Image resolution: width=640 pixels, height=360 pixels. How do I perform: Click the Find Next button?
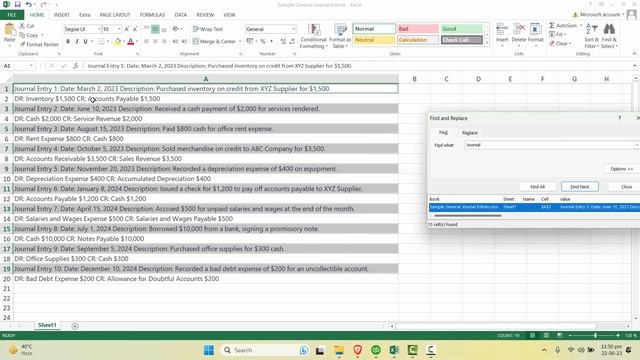point(580,187)
